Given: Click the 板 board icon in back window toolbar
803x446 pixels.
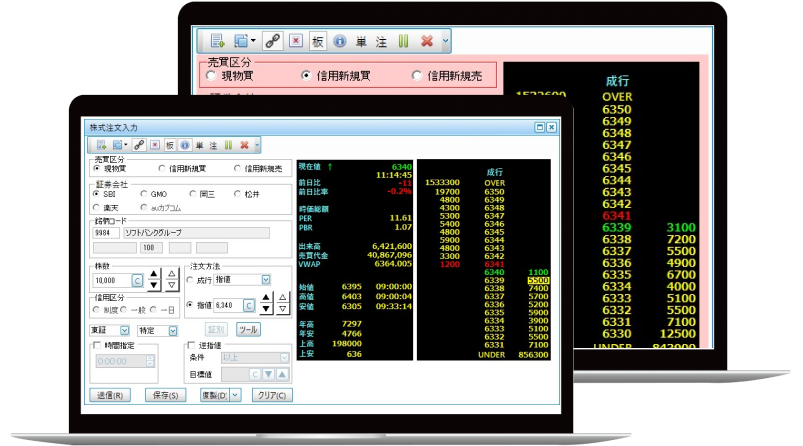Looking at the screenshot, I should [x=317, y=42].
